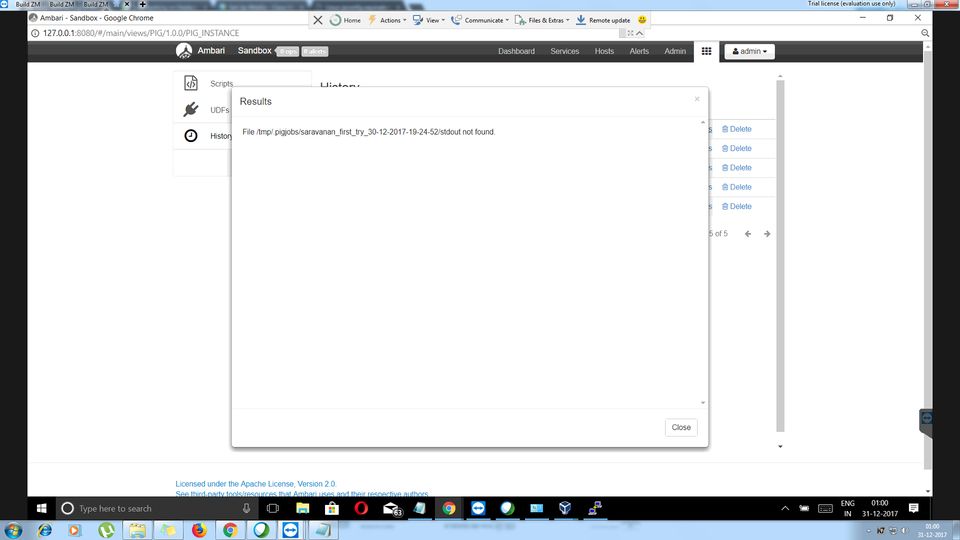Open Communicate dropdown in TeamViewer toolbar

(480, 20)
